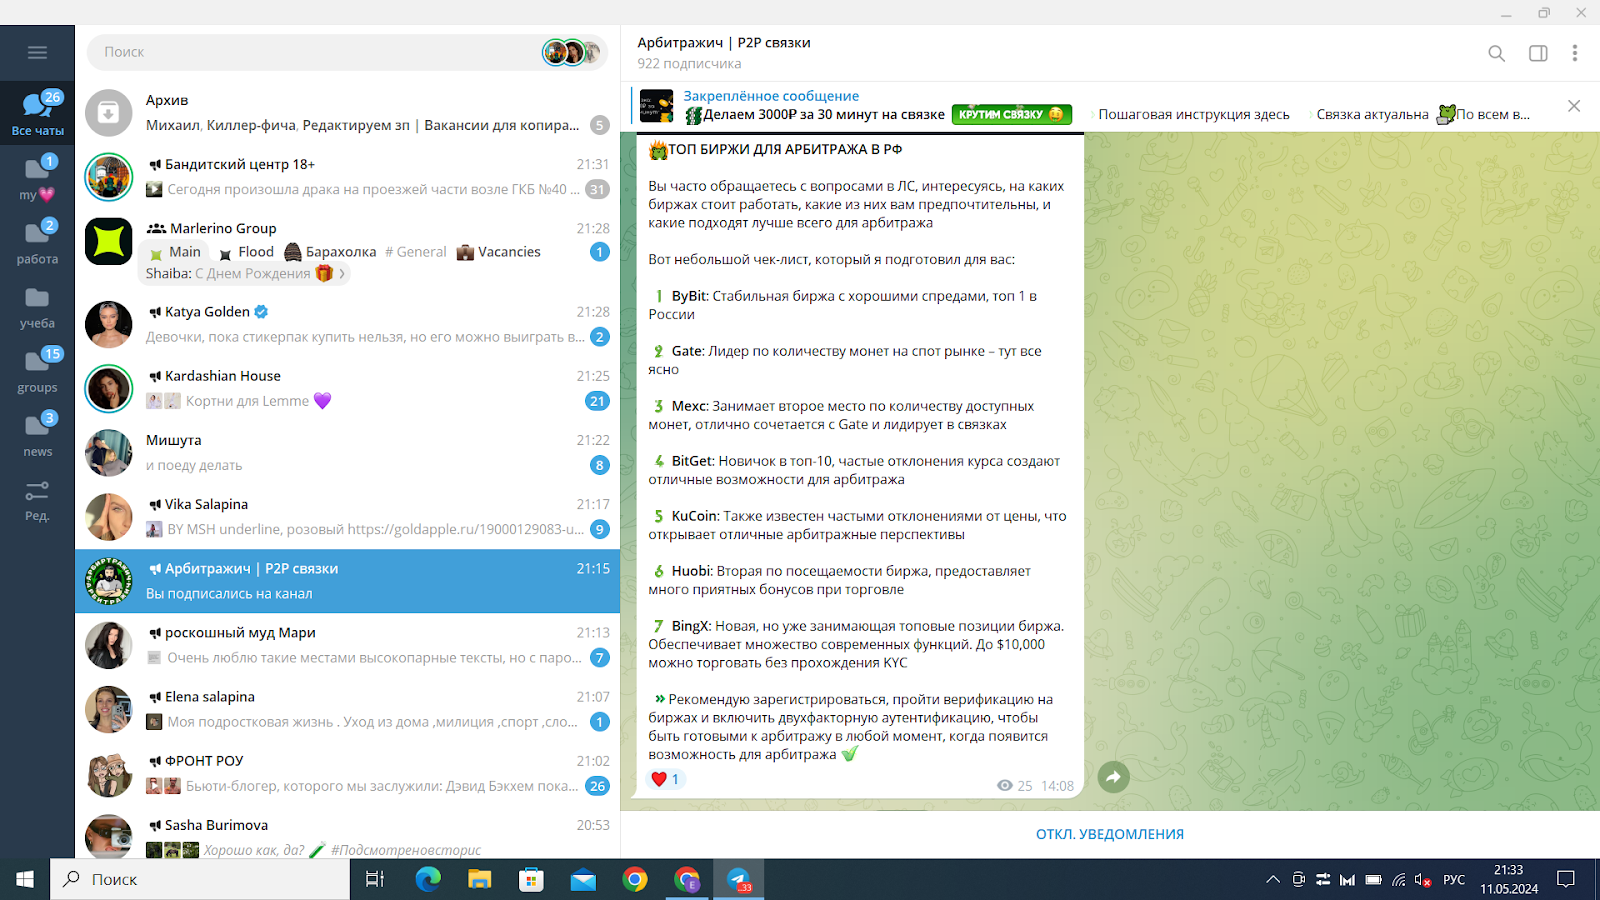Open the Sasha Burimova channel

[x=347, y=833]
